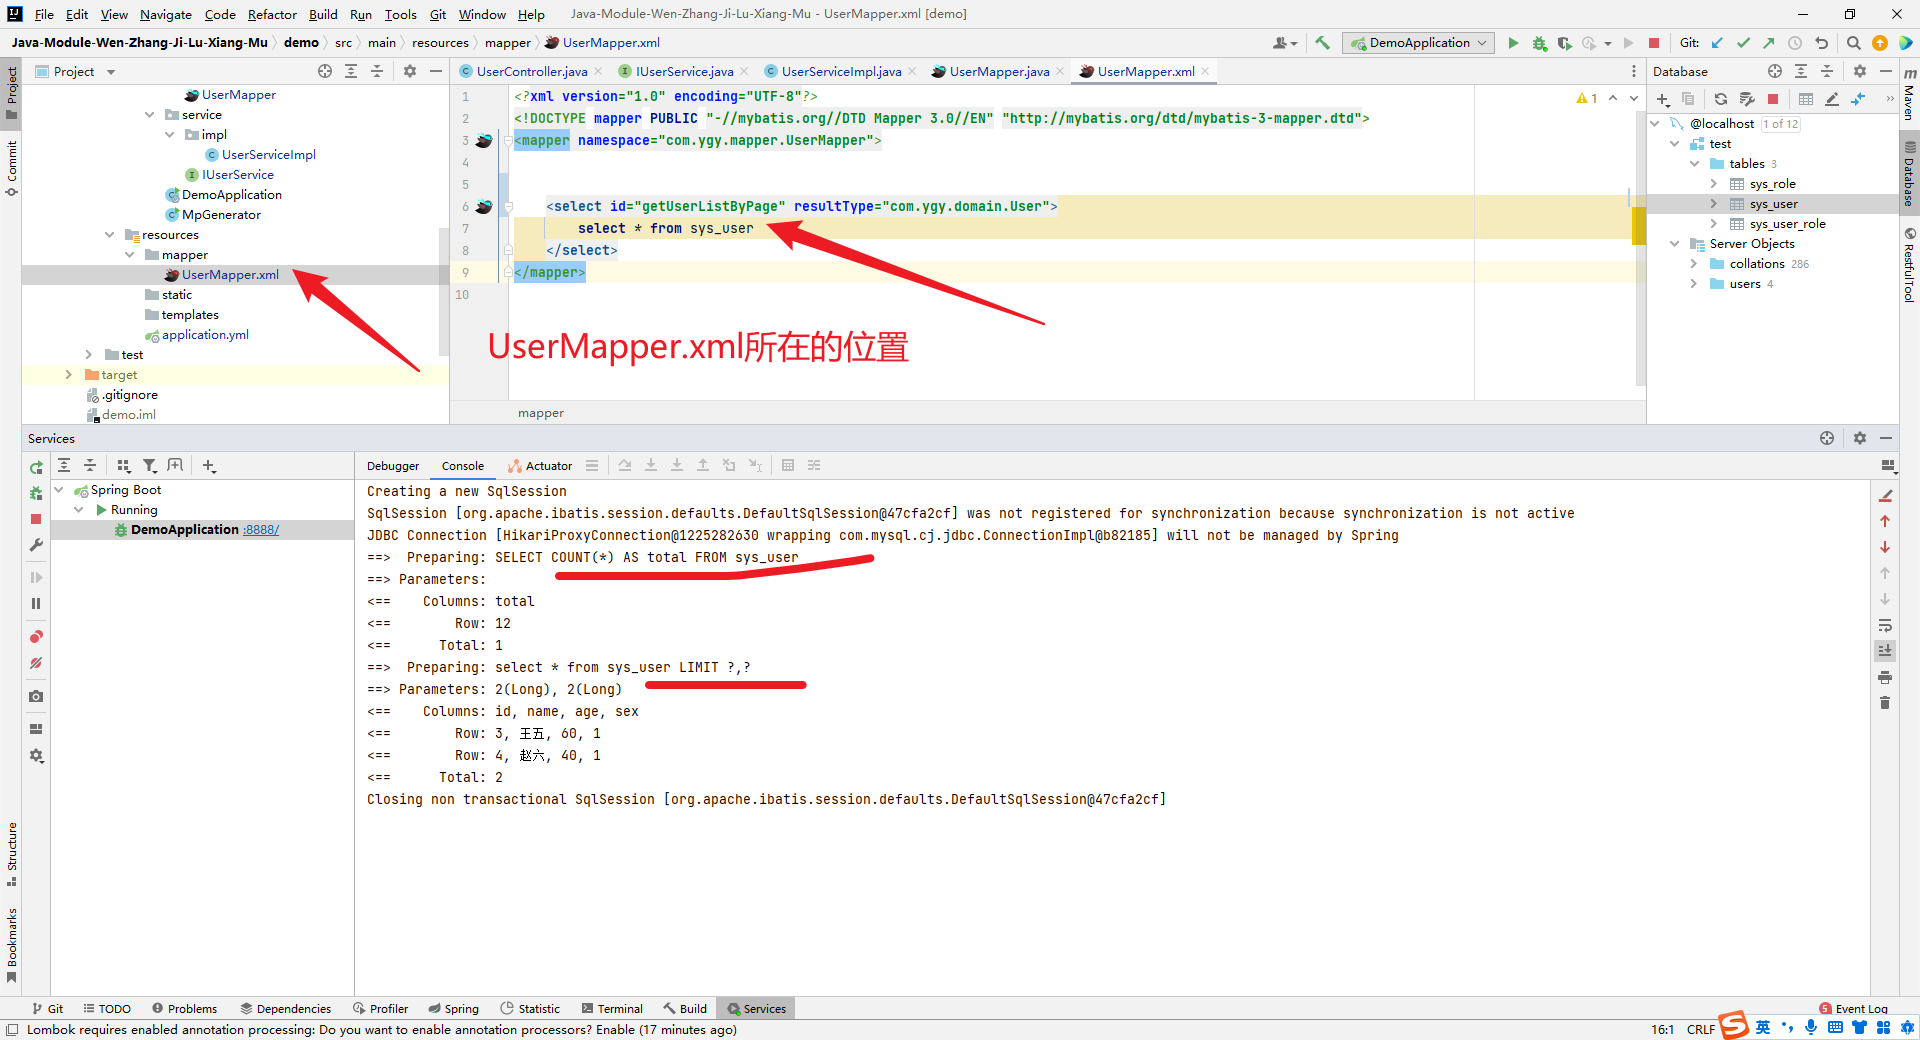Pause program in Services panel
The image size is (1920, 1040).
[36, 603]
